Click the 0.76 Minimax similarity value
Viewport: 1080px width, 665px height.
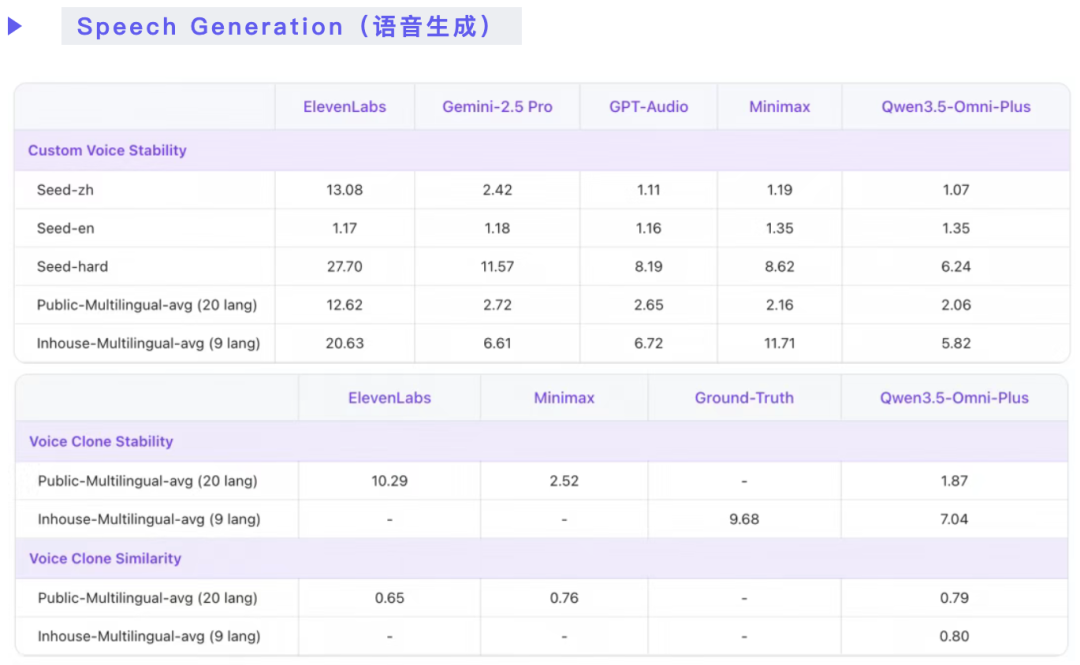pyautogui.click(x=564, y=598)
